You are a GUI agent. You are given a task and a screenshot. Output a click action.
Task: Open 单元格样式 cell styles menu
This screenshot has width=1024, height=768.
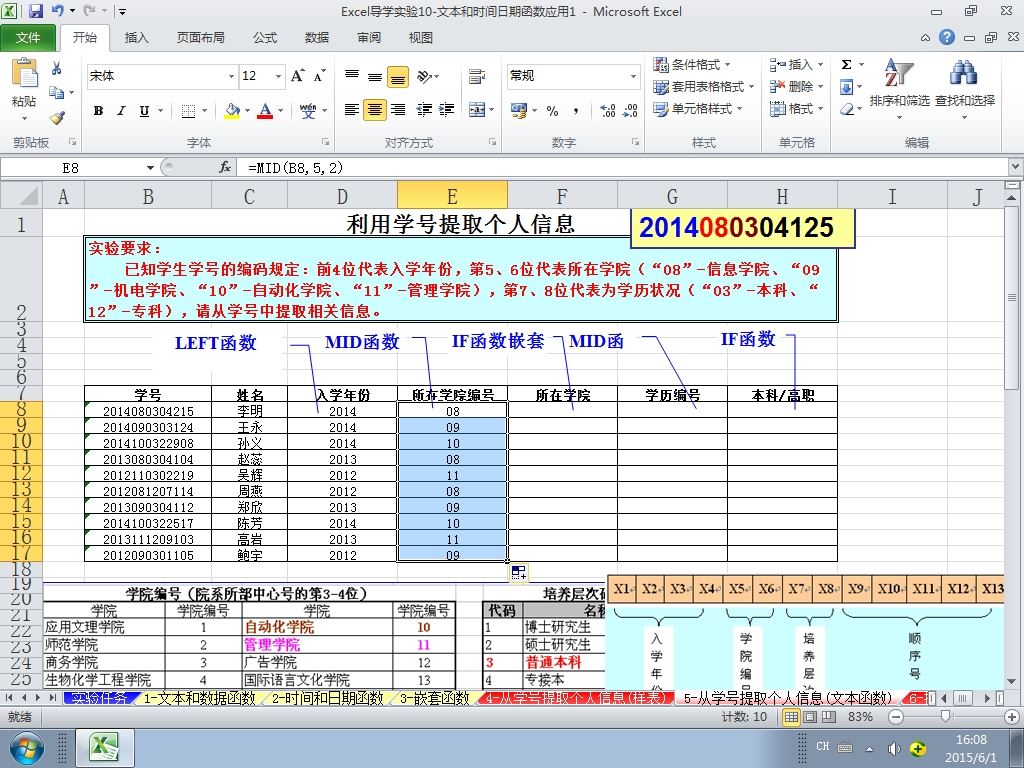[697, 108]
